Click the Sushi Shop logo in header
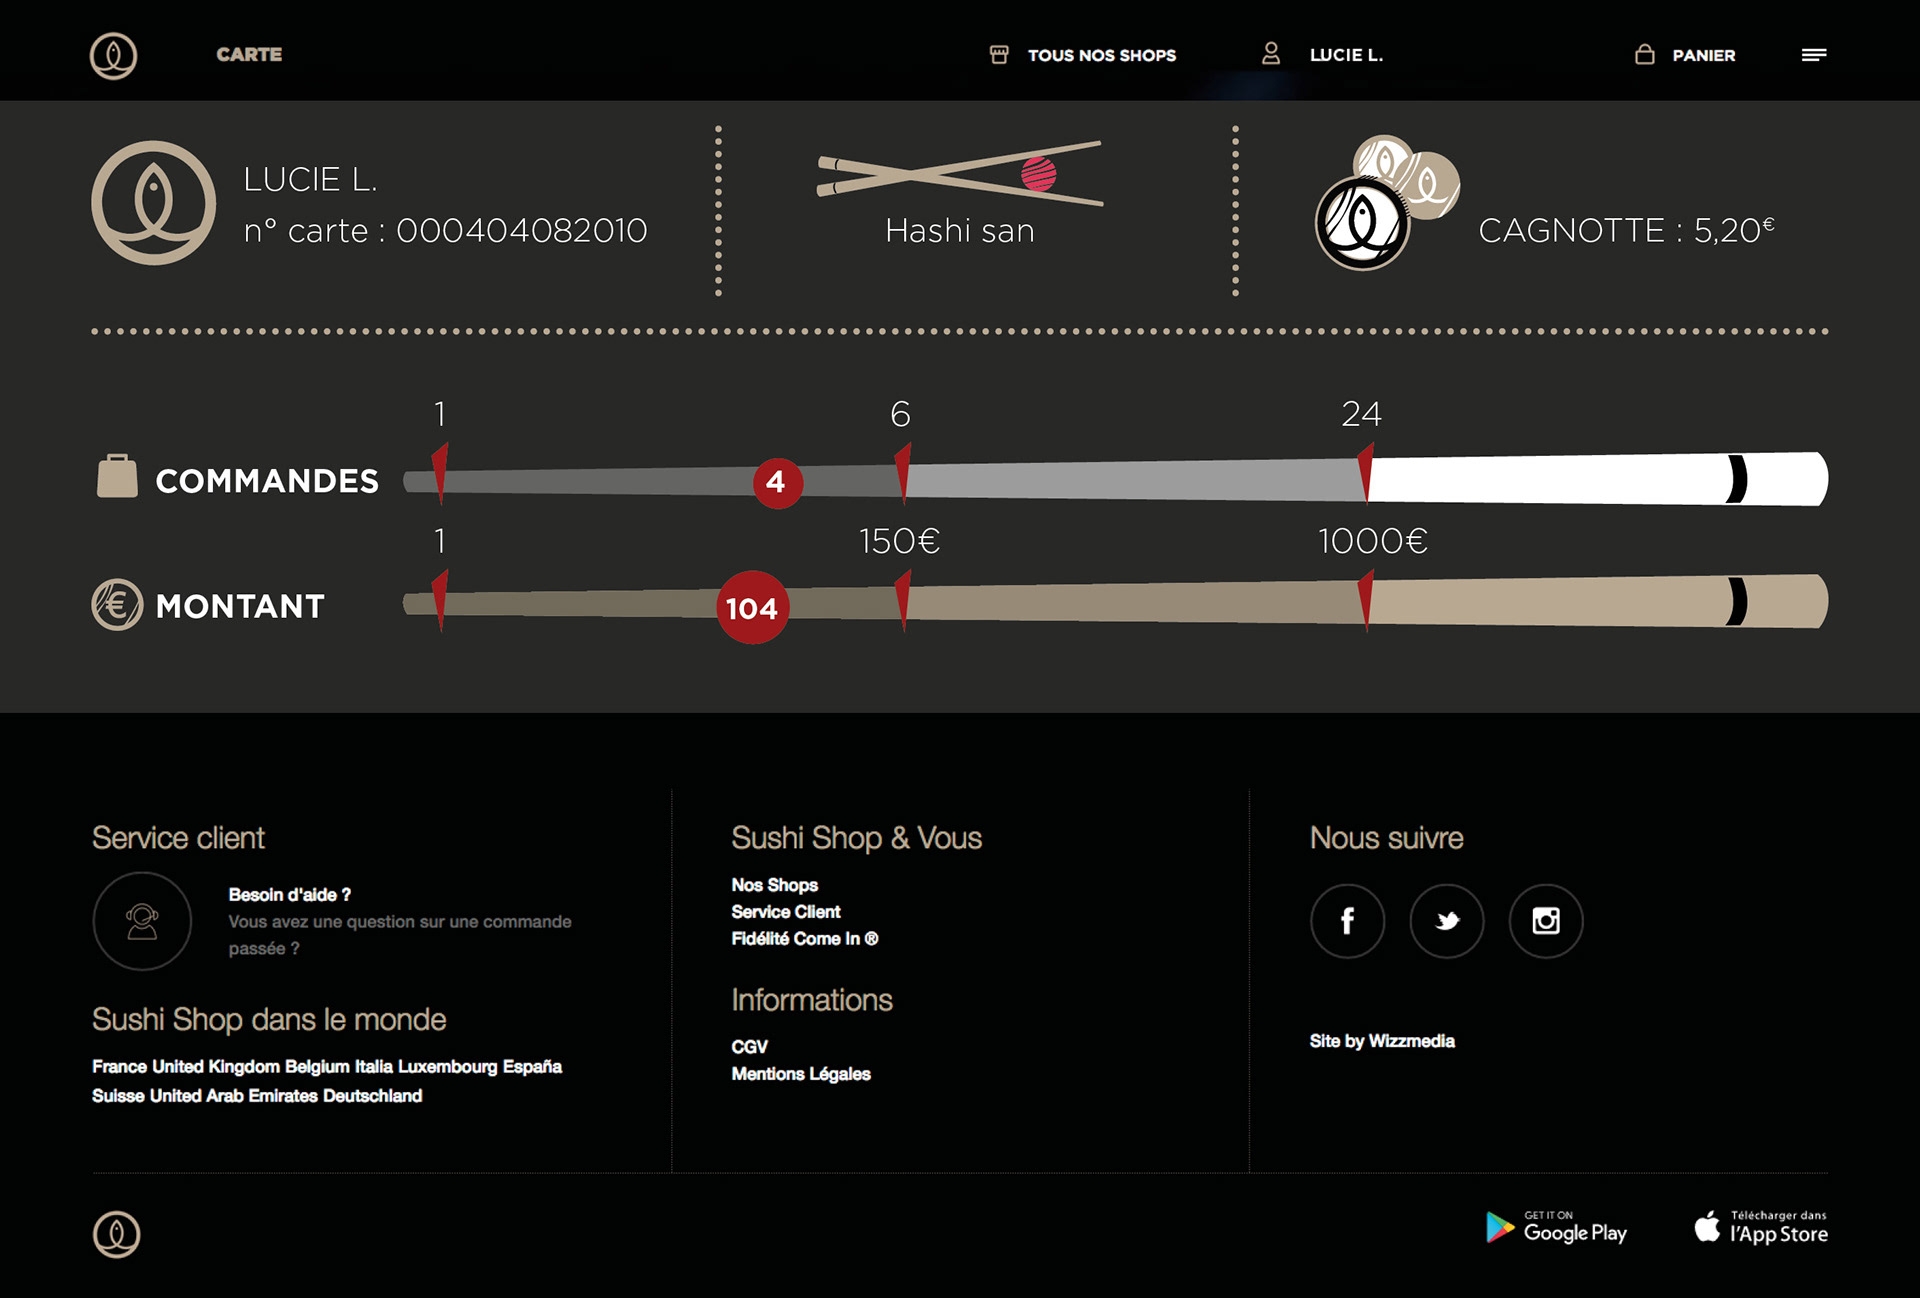The height and width of the screenshot is (1298, 1920). (113, 56)
